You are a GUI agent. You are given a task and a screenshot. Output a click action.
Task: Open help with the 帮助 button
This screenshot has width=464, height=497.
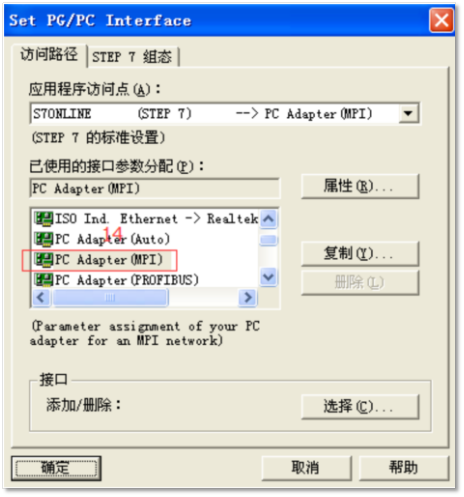click(404, 468)
